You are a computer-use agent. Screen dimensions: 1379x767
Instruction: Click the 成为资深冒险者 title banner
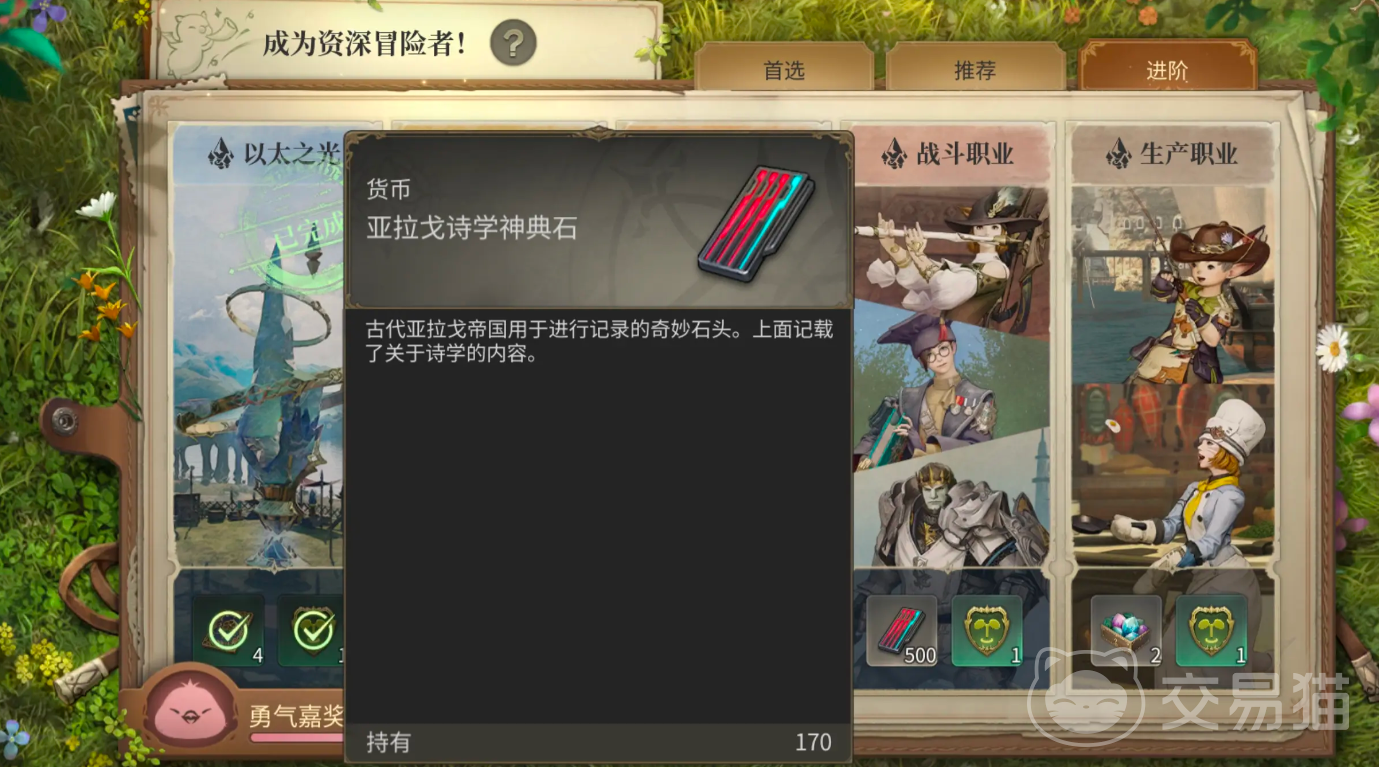click(x=365, y=43)
